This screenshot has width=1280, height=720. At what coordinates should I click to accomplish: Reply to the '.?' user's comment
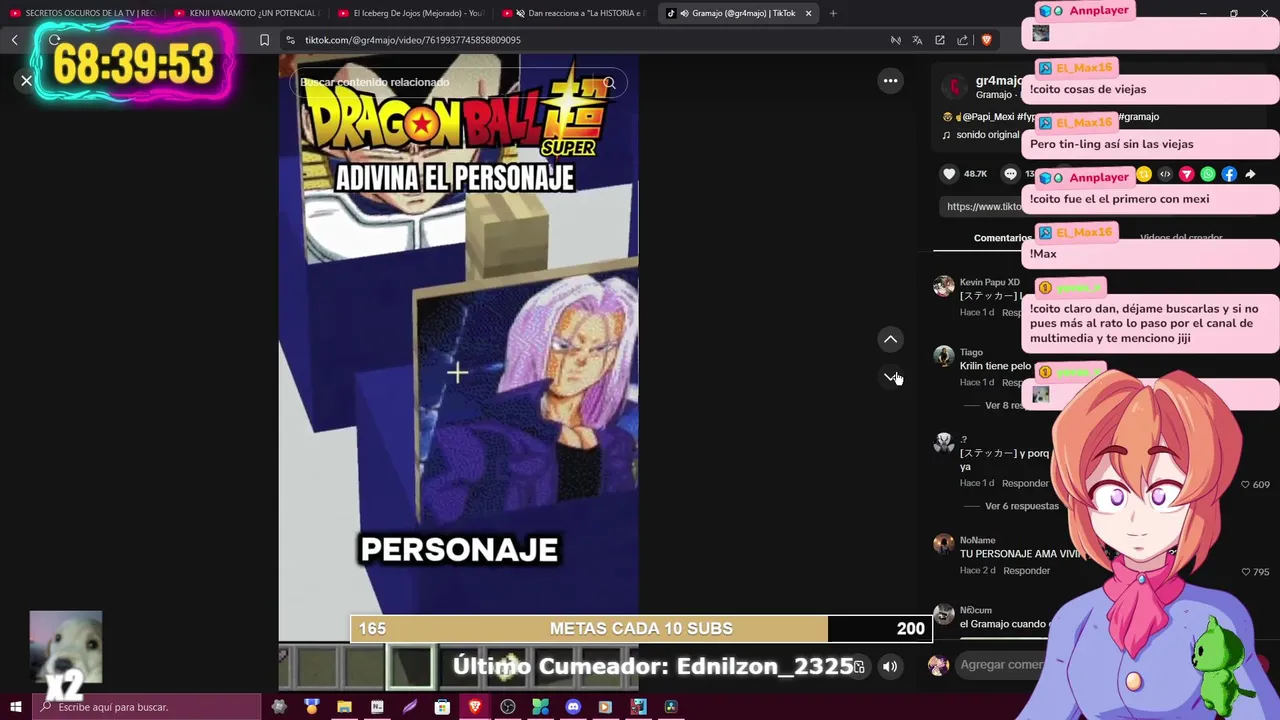(x=1027, y=483)
